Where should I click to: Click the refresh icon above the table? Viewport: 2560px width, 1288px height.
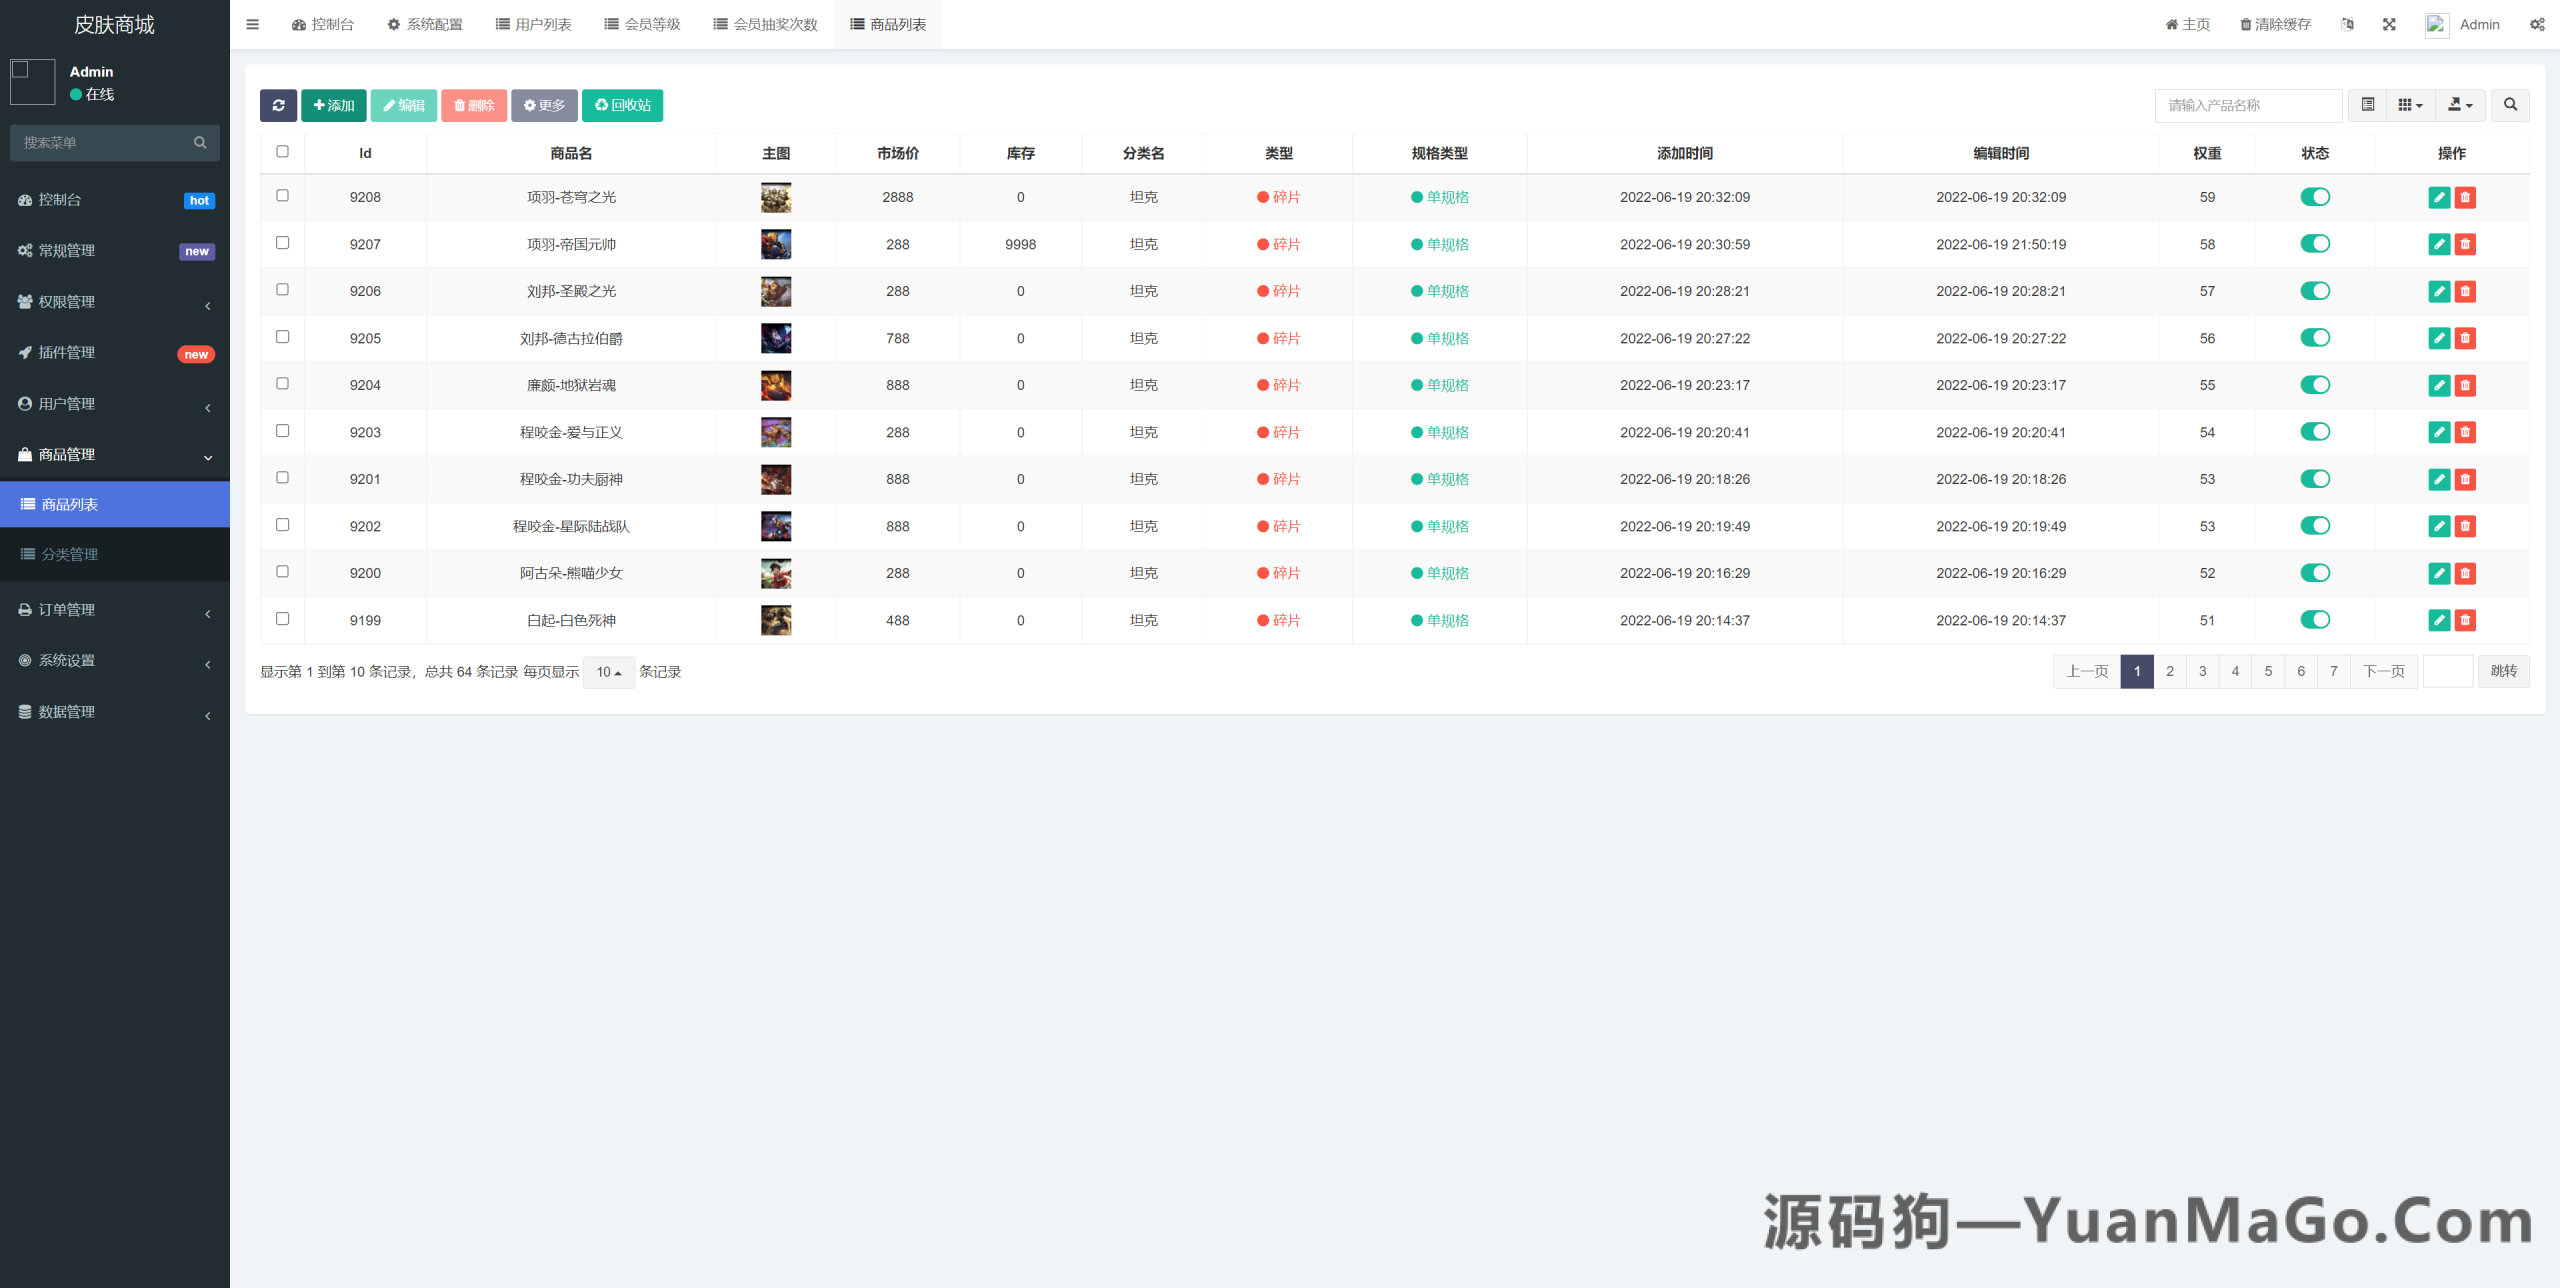(x=278, y=105)
